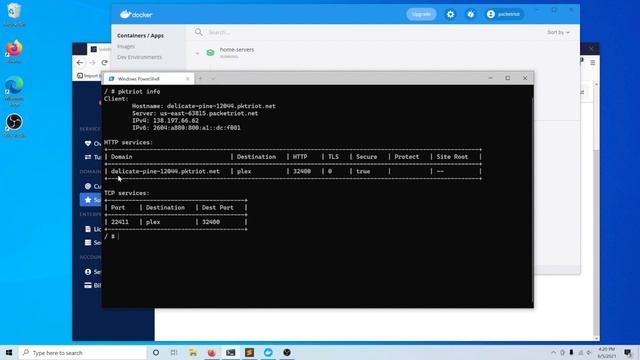Open Overview heart icon in browser sidebar
Image resolution: width=640 pixels, height=360 pixels.
click(88, 143)
